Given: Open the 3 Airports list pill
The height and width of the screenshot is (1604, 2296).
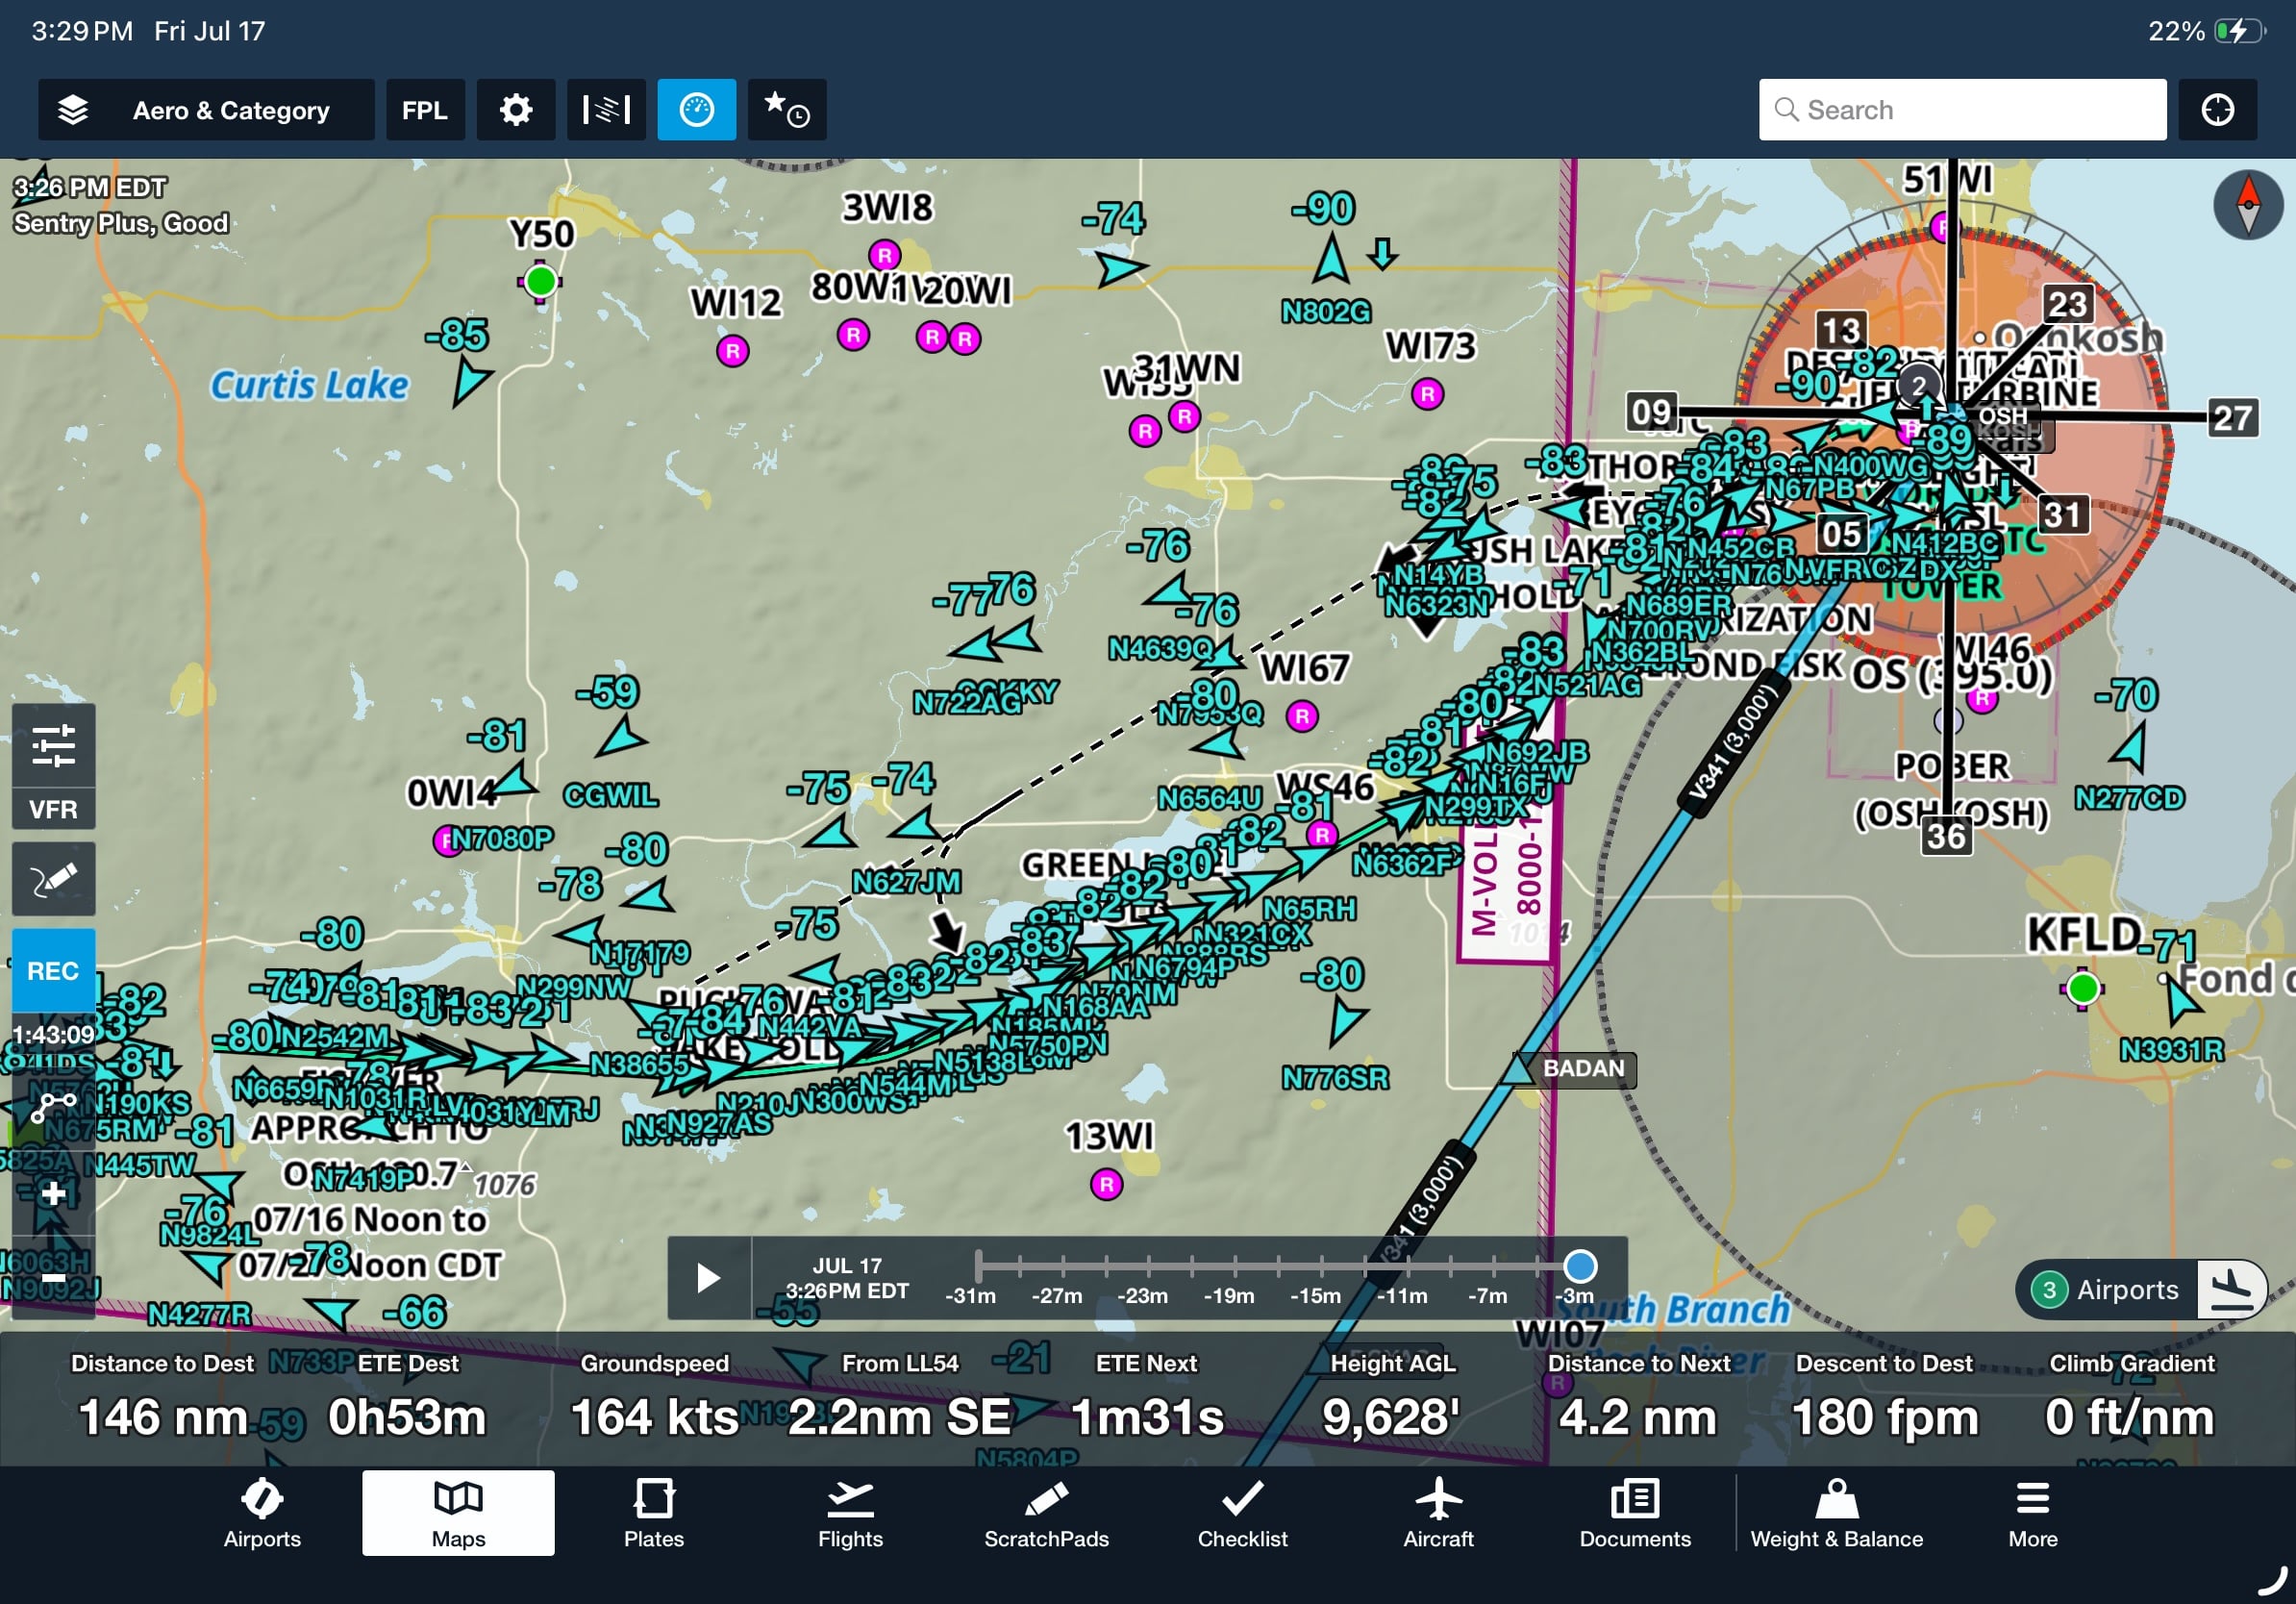Looking at the screenshot, I should point(2106,1290).
